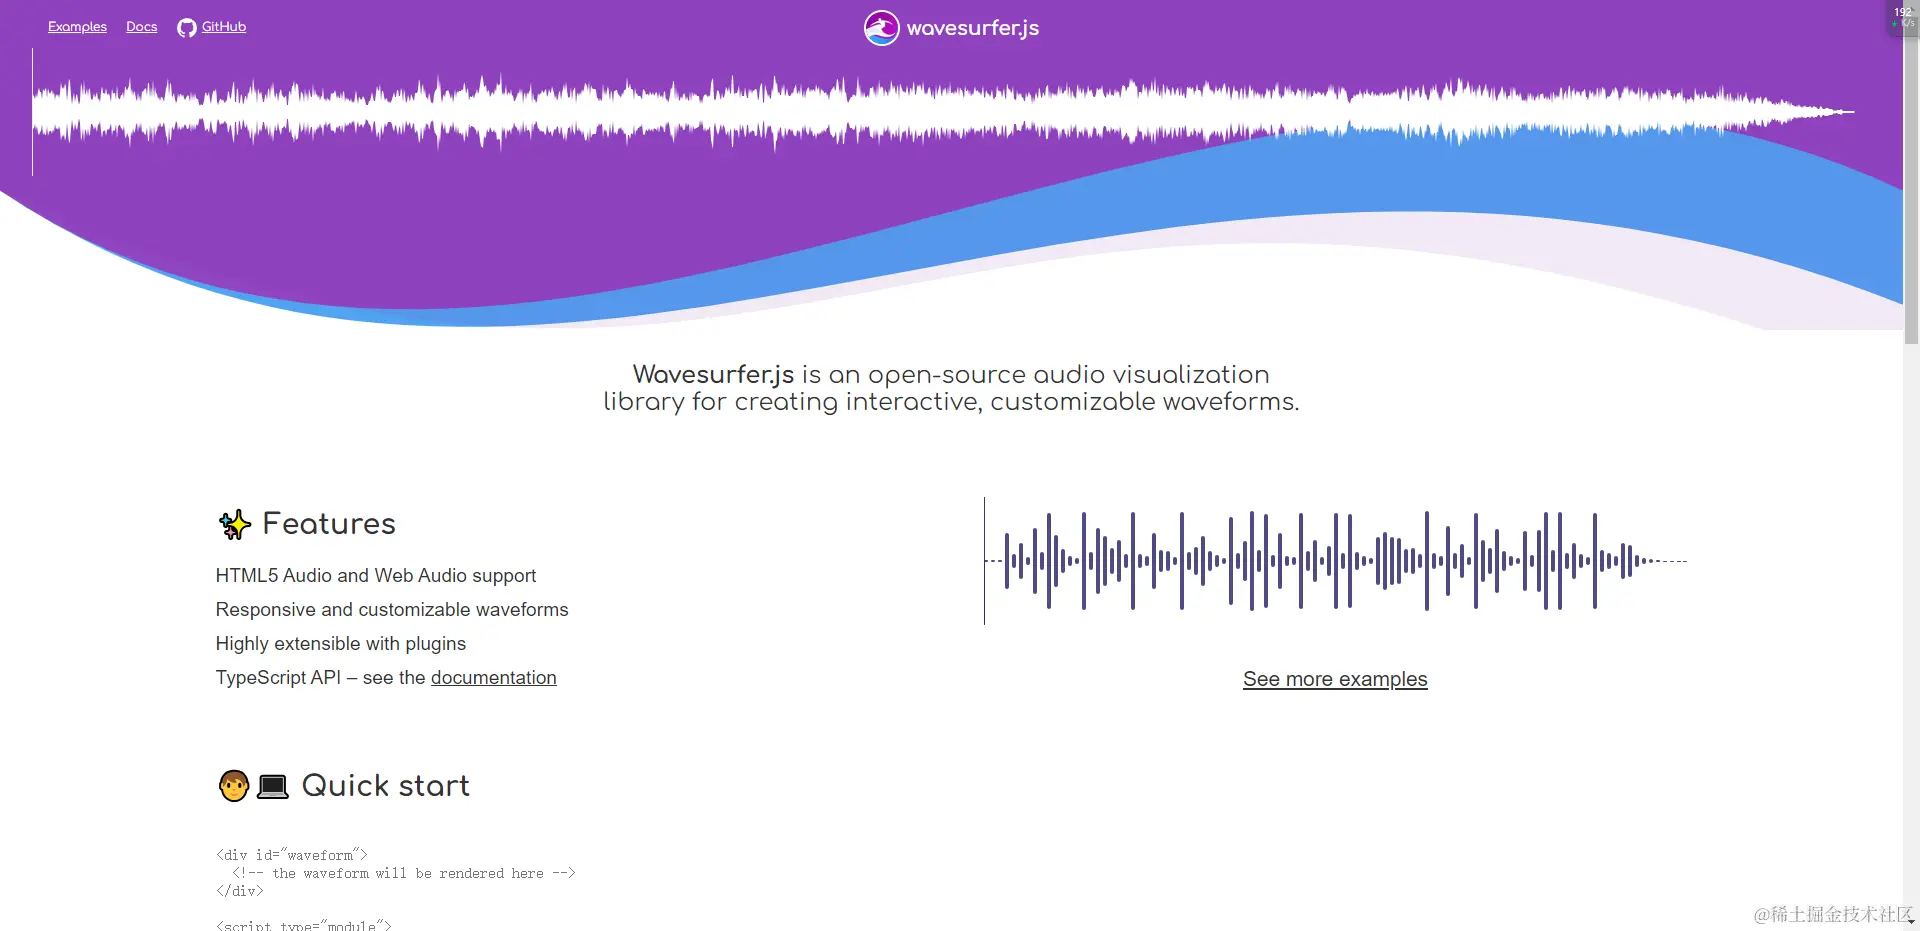Click the wavesurfer.js round wave logo
The image size is (1920, 931).
[881, 28]
